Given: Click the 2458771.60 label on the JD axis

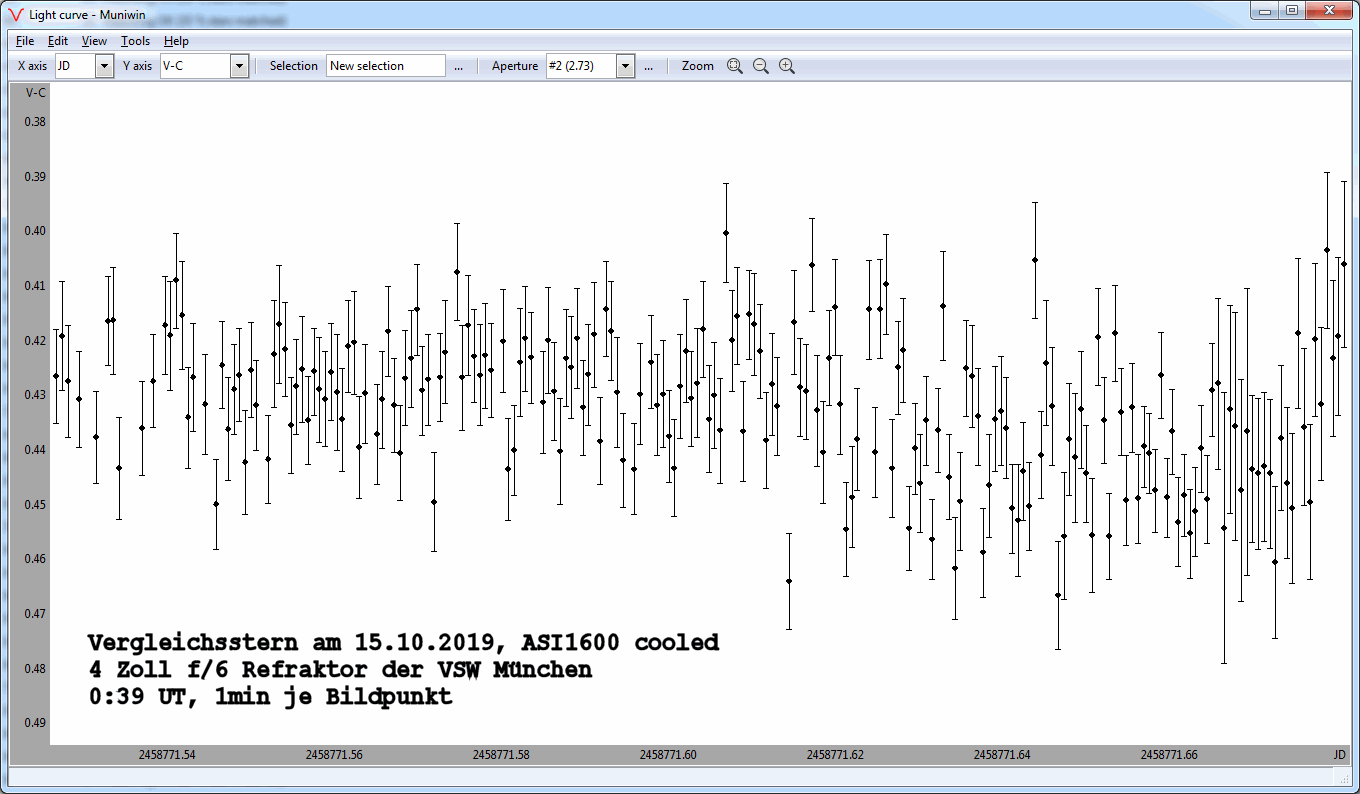Looking at the screenshot, I should 668,755.
